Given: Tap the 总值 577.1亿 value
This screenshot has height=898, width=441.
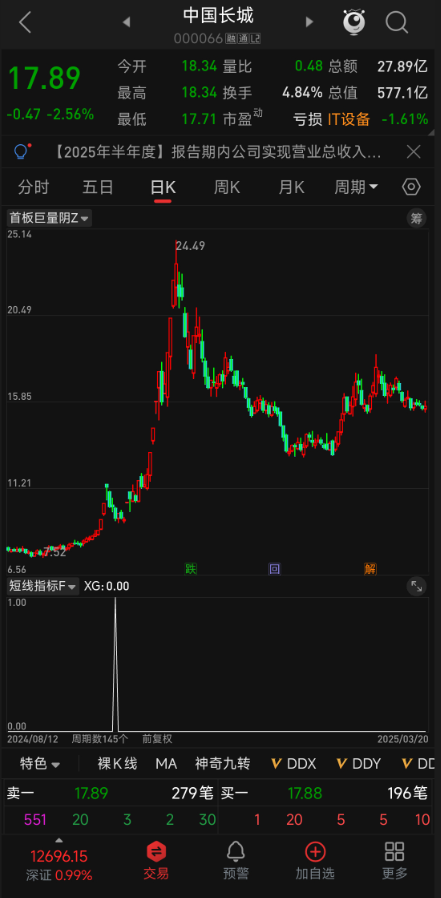Looking at the screenshot, I should pyautogui.click(x=403, y=93).
